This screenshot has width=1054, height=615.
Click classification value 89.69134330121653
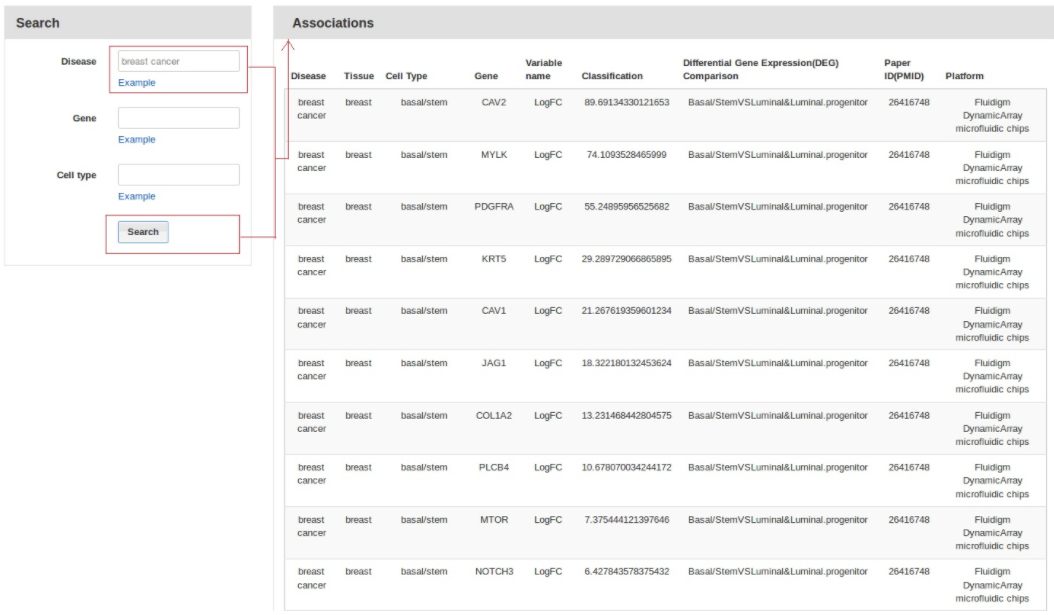point(626,102)
